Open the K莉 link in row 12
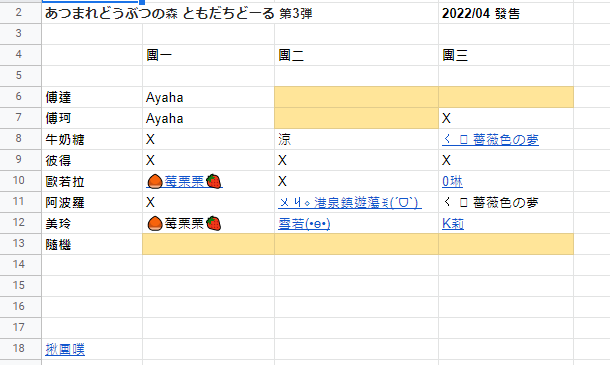610x365 pixels. [x=453, y=223]
